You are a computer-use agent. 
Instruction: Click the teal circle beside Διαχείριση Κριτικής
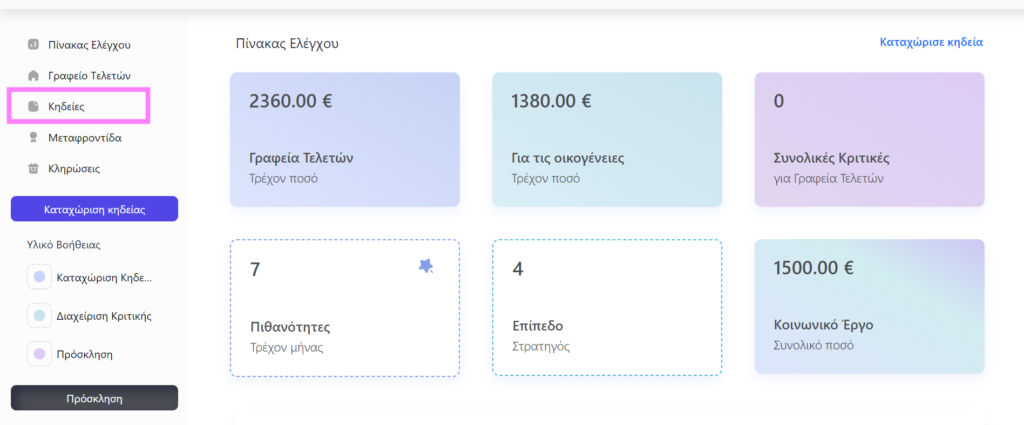pyautogui.click(x=39, y=316)
